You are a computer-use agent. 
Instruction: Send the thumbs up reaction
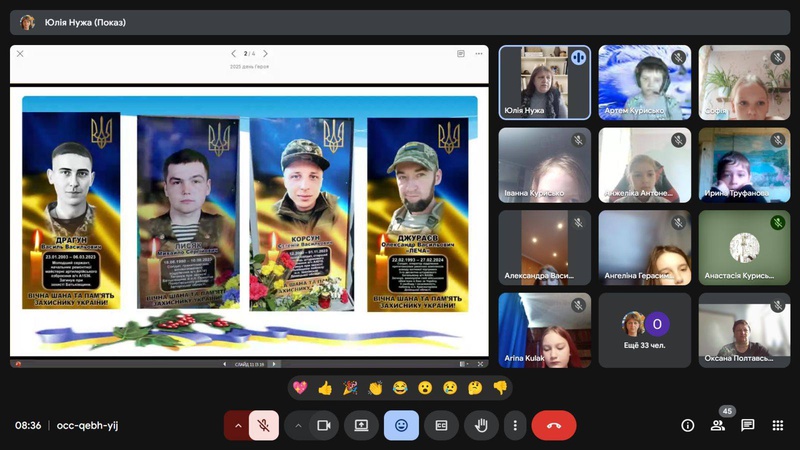325,388
